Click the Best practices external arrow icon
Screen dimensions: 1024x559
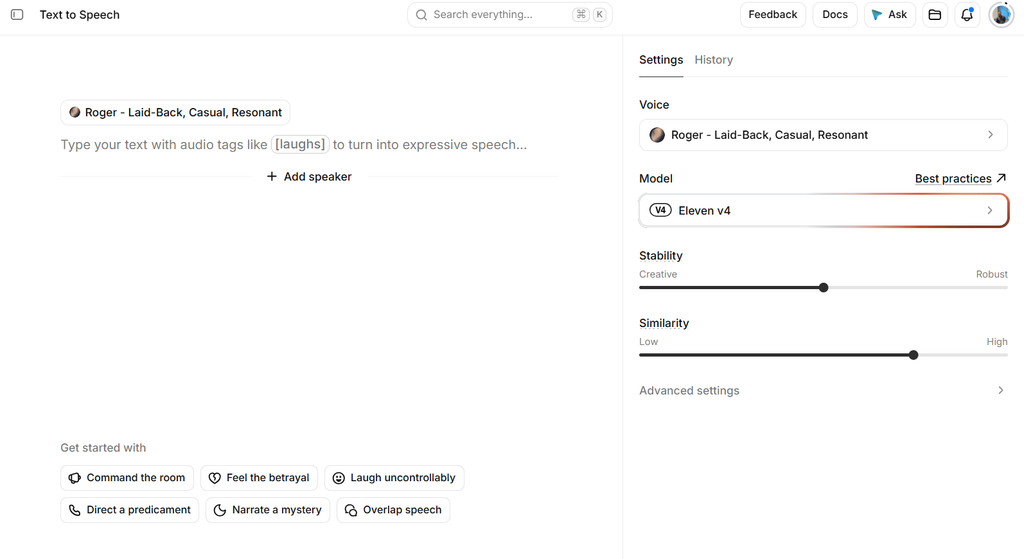1001,178
